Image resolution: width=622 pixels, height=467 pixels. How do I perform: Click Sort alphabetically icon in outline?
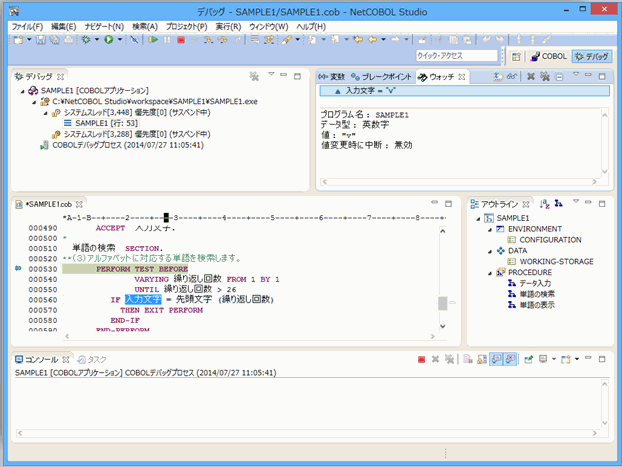(x=544, y=204)
